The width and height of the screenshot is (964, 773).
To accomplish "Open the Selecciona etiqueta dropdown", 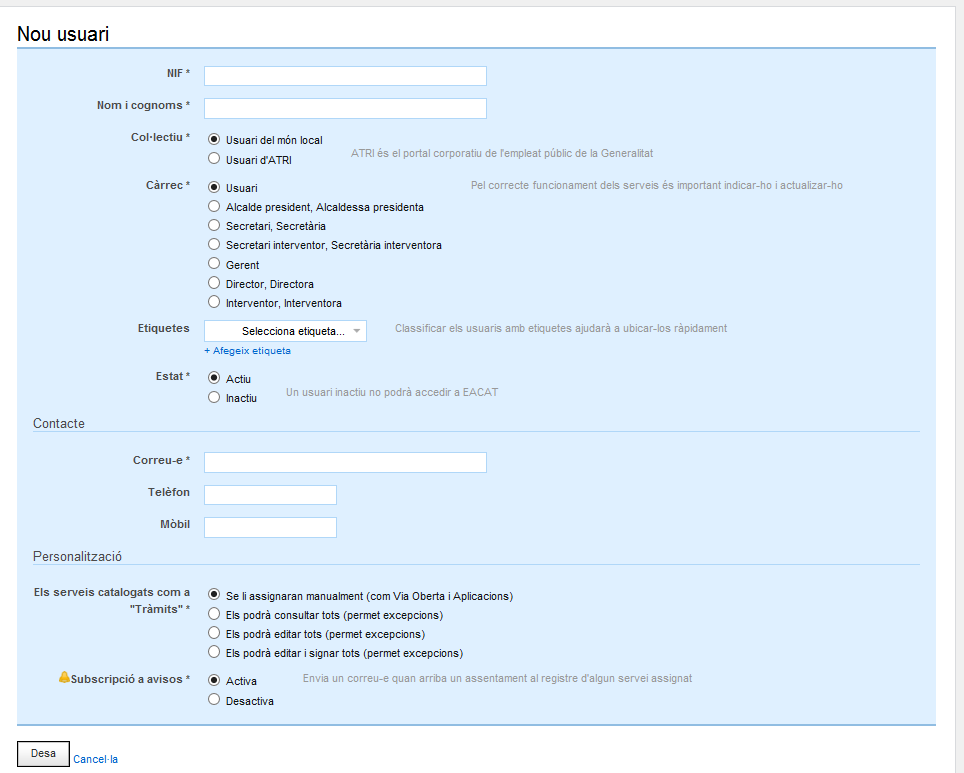I will [x=285, y=331].
